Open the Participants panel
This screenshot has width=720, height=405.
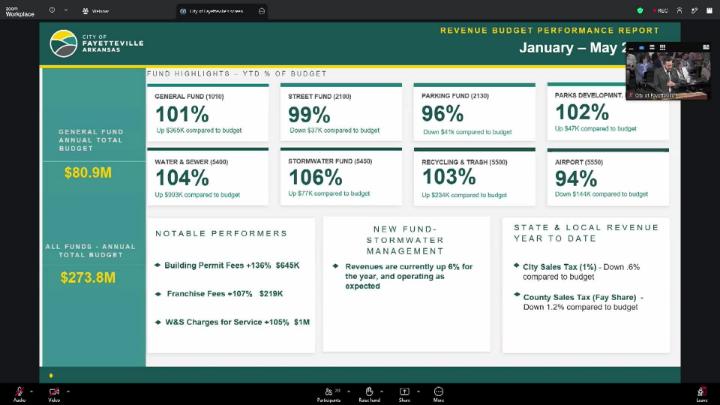[329, 392]
